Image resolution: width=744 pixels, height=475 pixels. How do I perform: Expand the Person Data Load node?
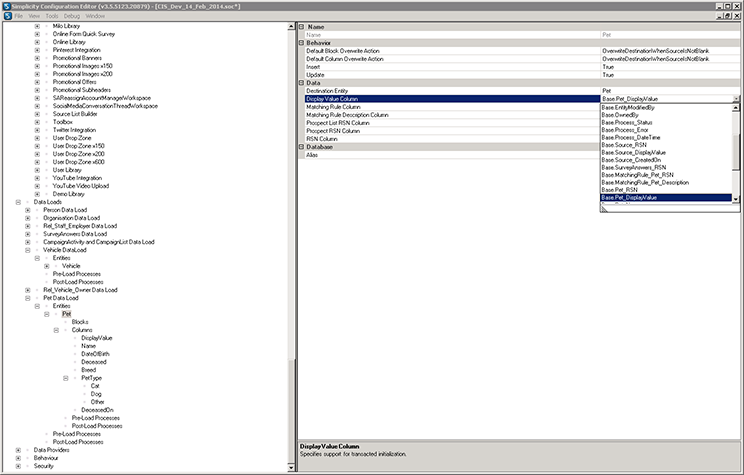(x=28, y=210)
